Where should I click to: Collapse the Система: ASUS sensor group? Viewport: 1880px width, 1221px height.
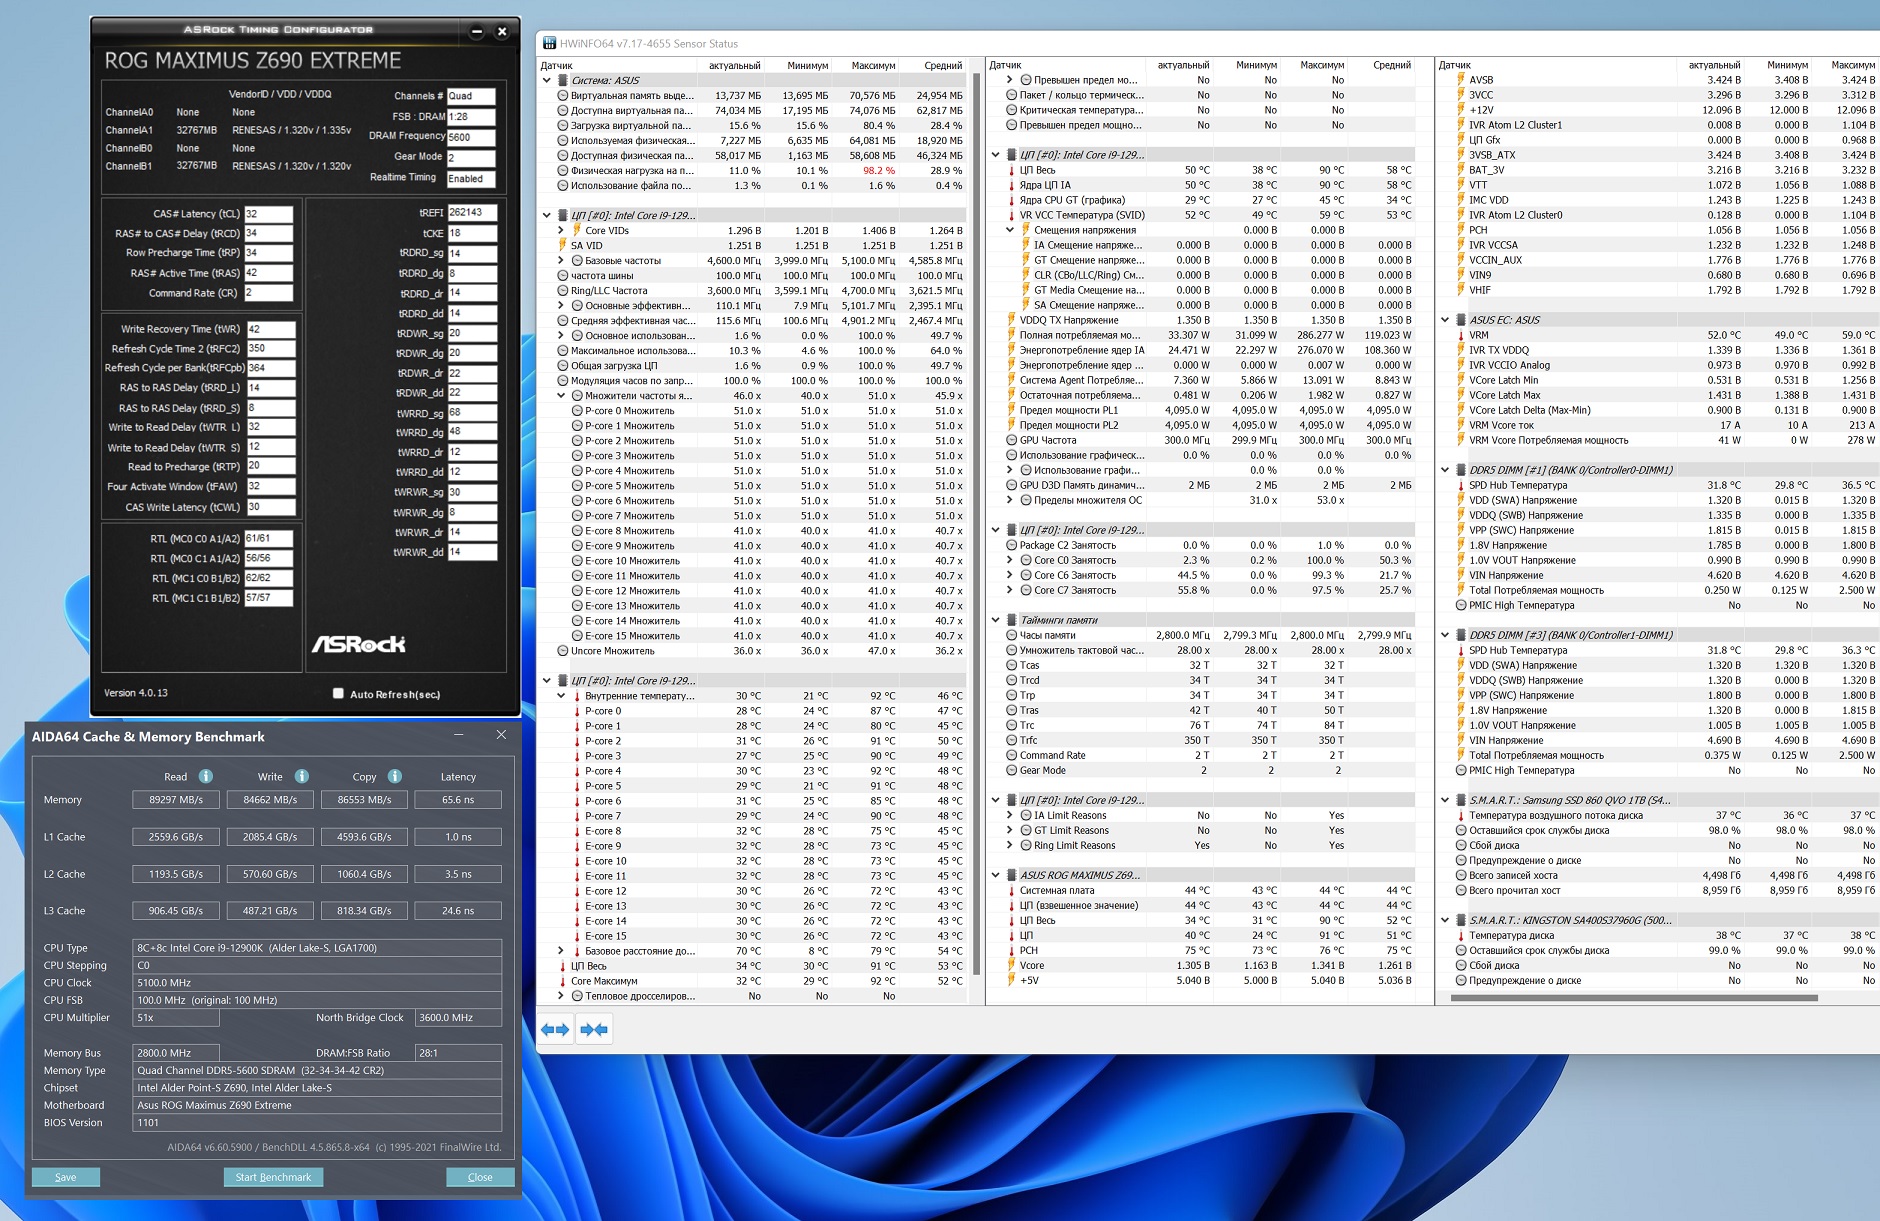(x=546, y=80)
